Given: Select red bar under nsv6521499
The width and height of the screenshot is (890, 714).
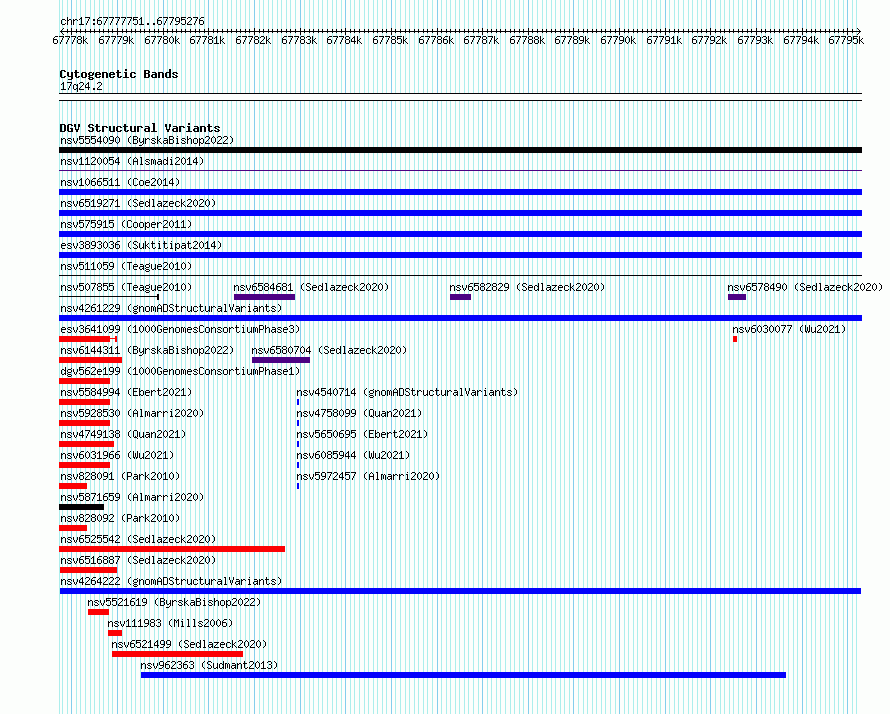Looking at the screenshot, I should 178,654.
